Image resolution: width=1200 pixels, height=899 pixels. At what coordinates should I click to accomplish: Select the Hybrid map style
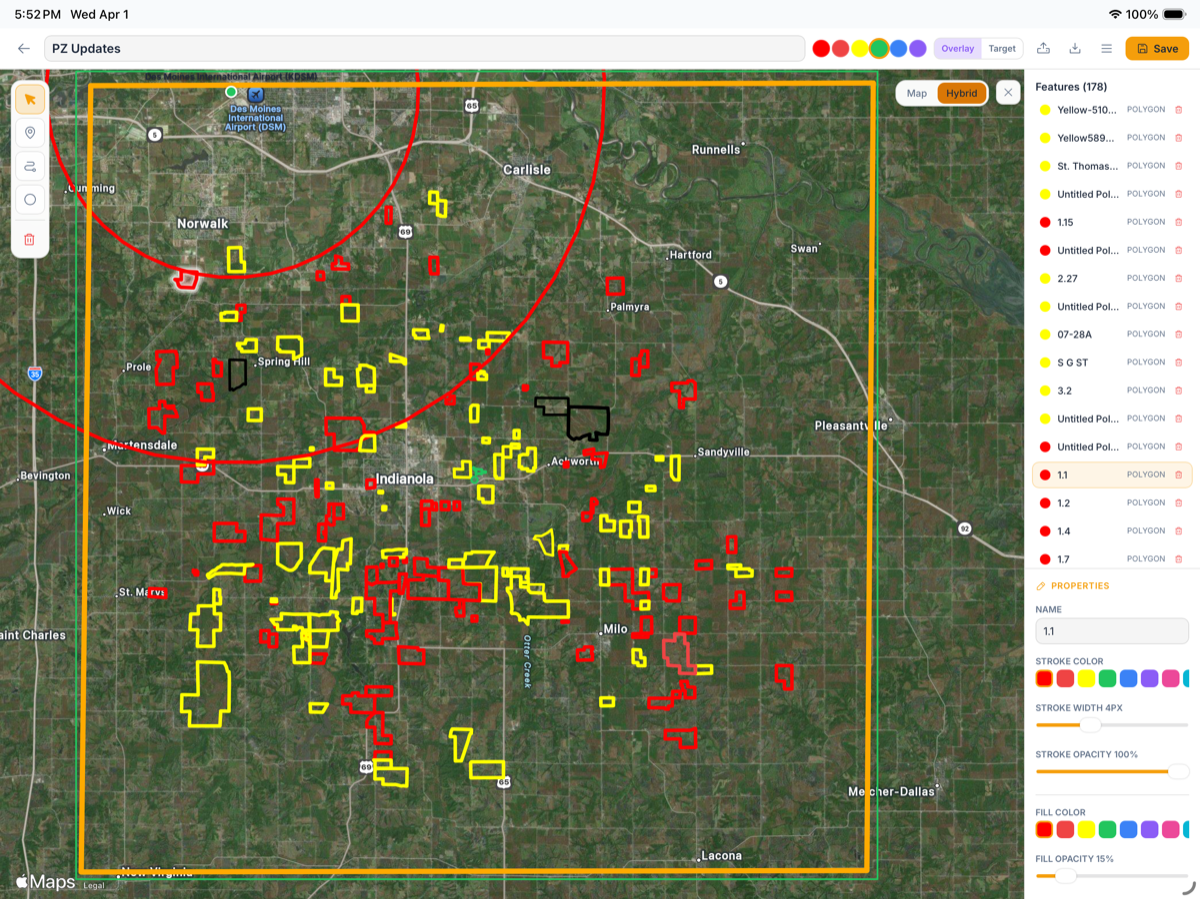coord(962,93)
